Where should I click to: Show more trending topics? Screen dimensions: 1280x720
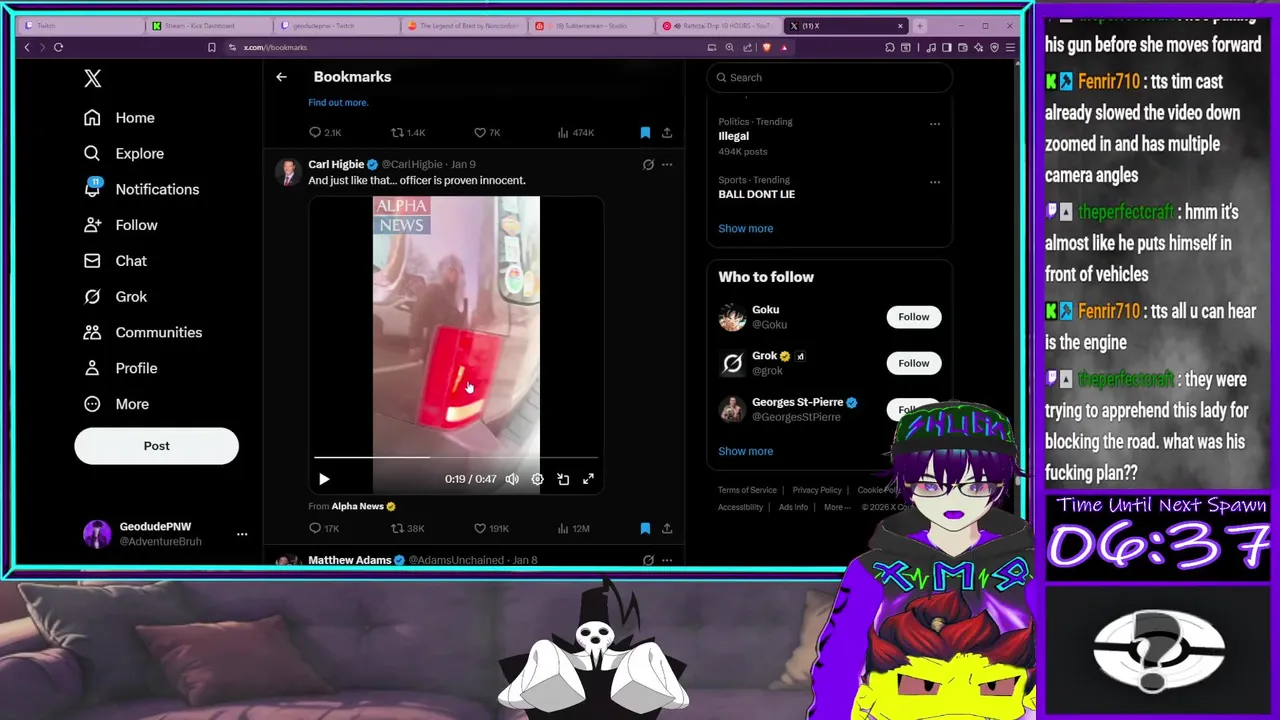[745, 228]
